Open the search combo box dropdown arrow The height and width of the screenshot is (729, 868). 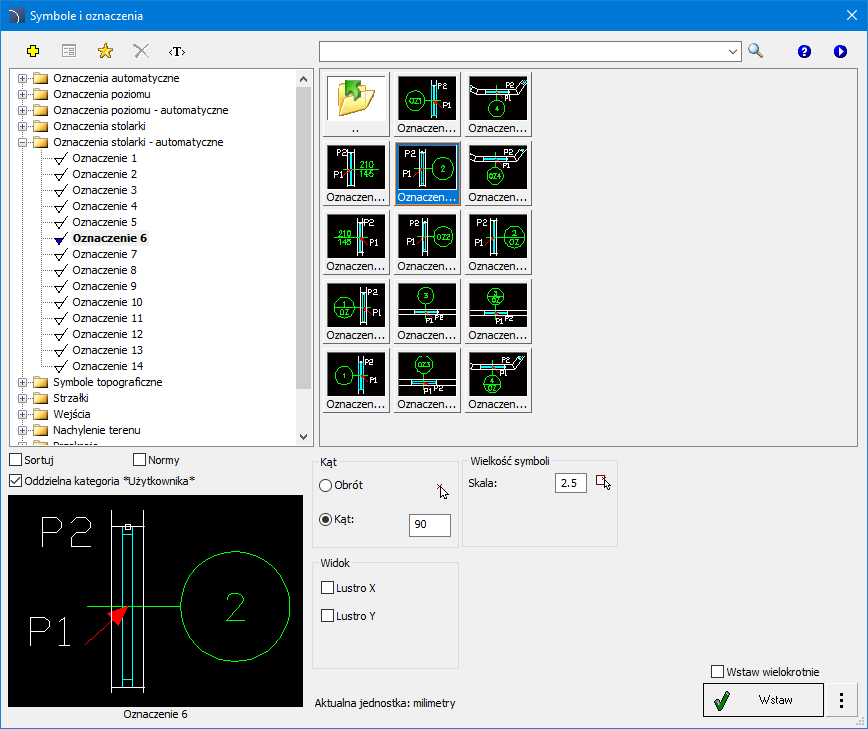[x=732, y=51]
